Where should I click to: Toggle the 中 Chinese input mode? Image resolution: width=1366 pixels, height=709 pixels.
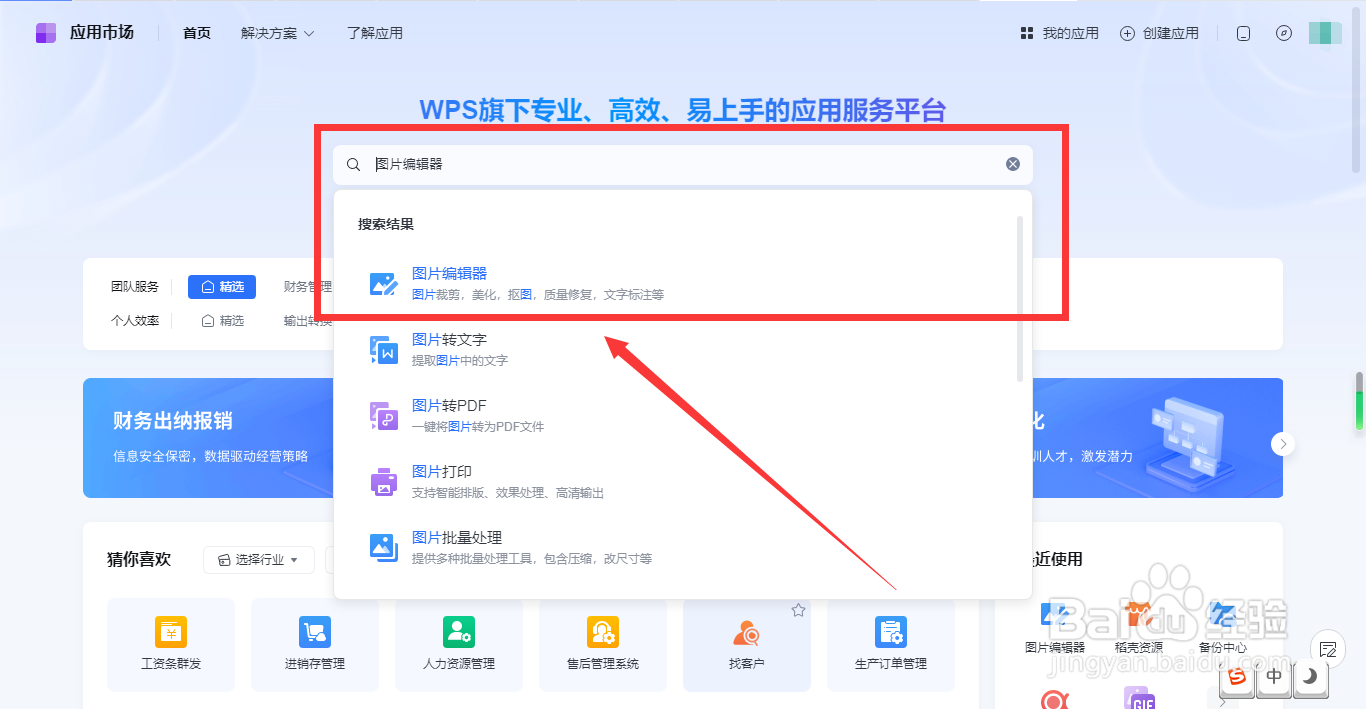point(1274,677)
